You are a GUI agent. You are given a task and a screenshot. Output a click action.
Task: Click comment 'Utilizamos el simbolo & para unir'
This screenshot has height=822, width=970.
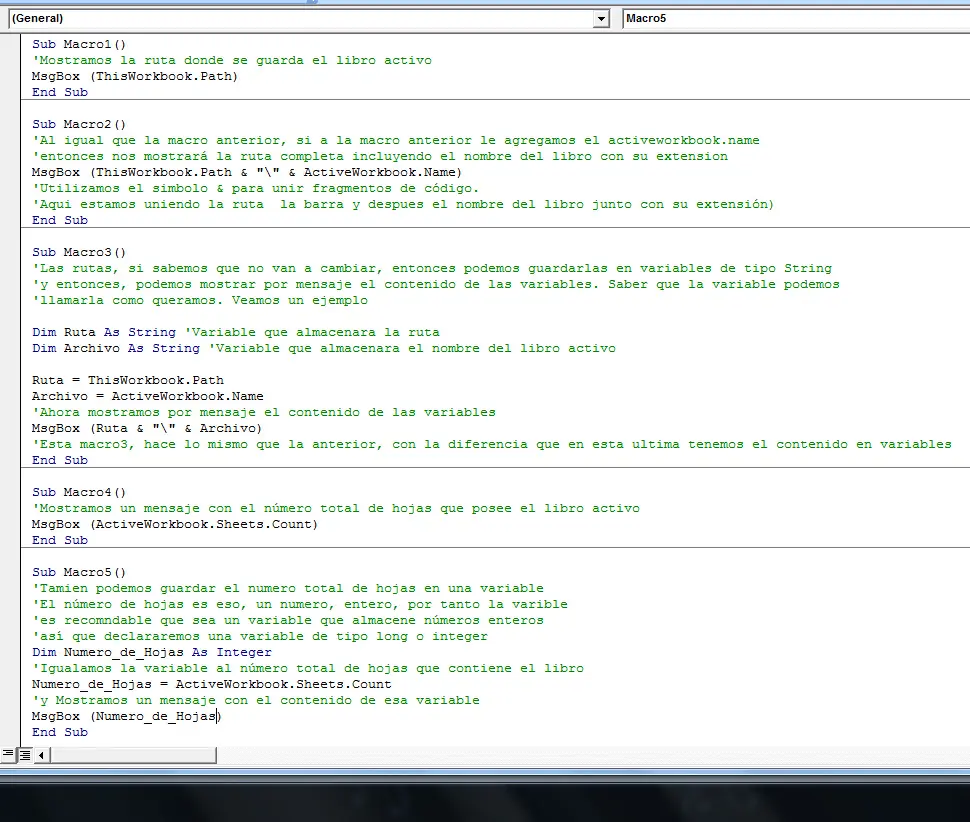(x=255, y=189)
